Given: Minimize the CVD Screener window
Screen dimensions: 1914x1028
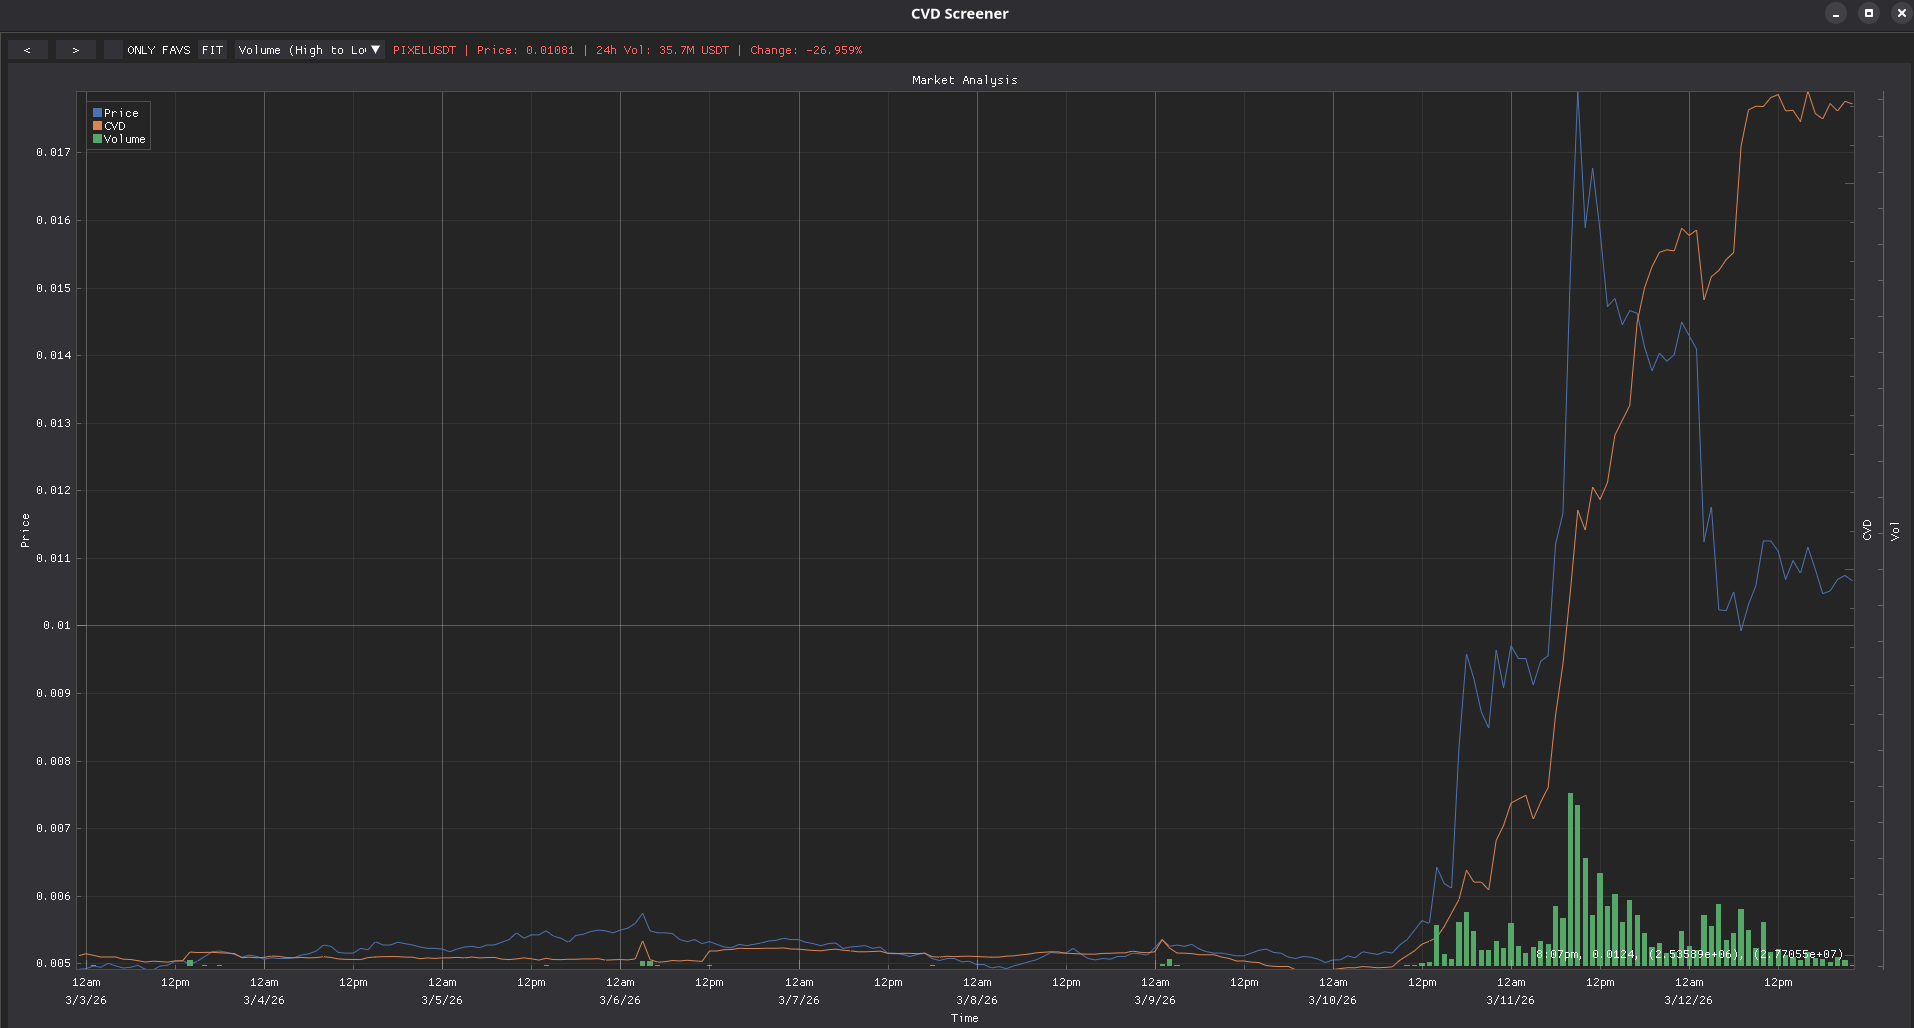Looking at the screenshot, I should (x=1835, y=13).
